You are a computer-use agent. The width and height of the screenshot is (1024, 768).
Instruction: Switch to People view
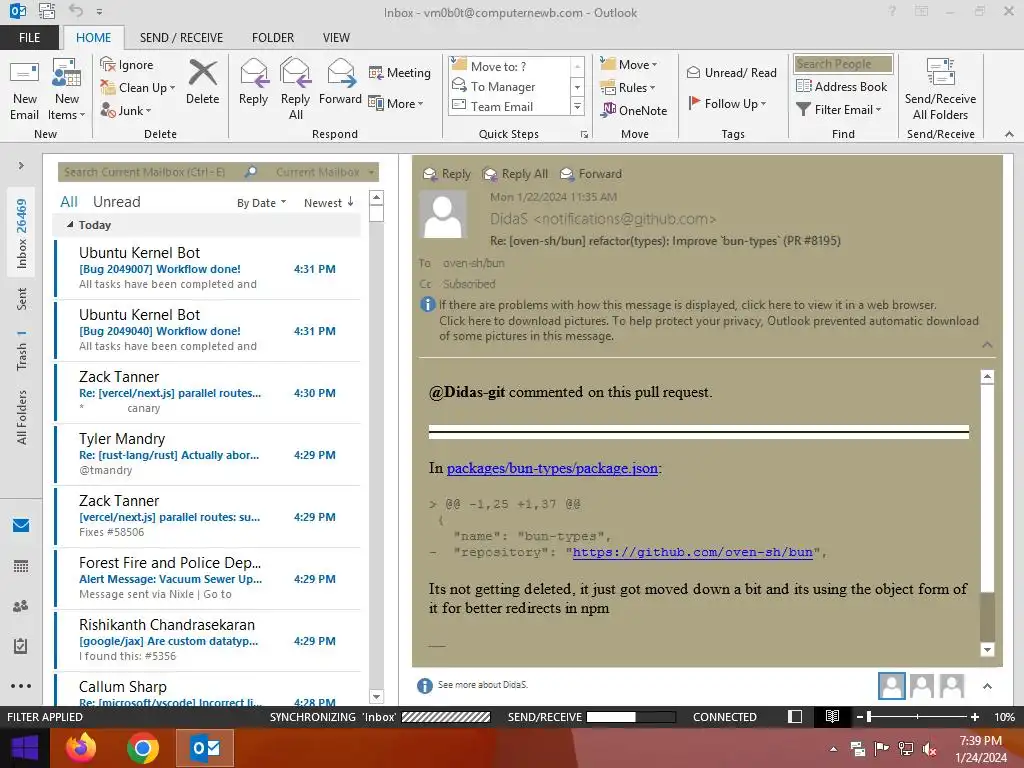point(21,606)
